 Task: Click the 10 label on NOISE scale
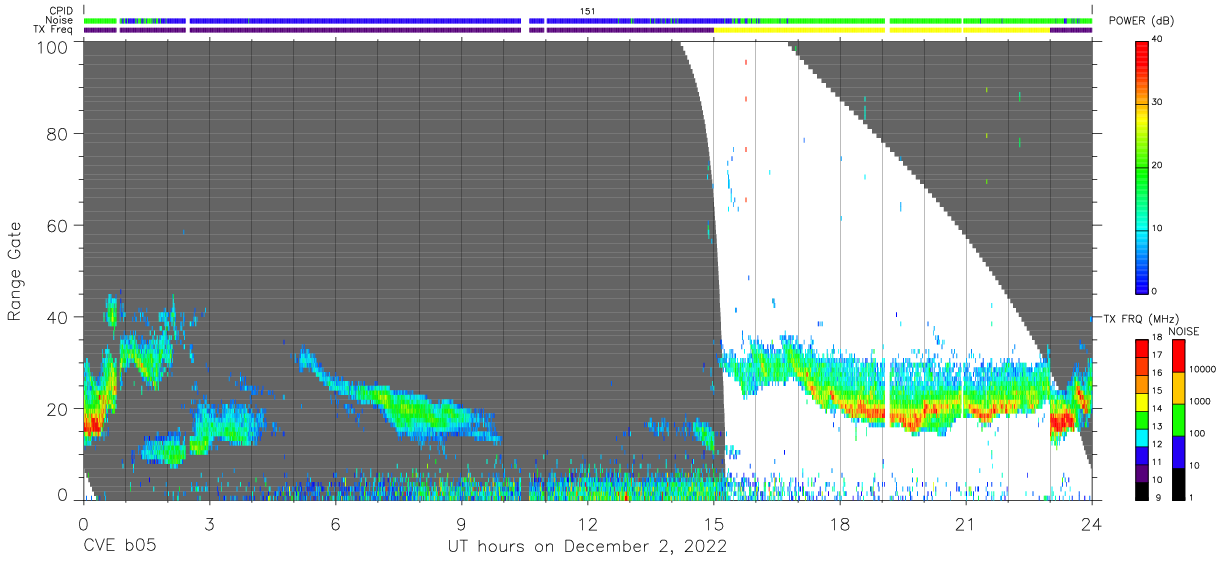(x=1195, y=465)
